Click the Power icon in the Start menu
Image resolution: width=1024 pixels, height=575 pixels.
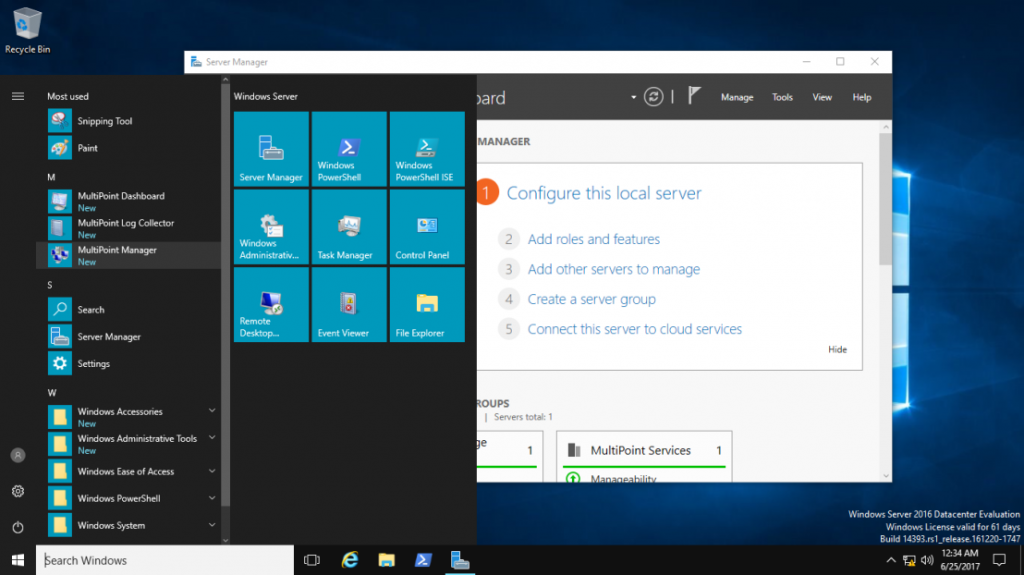point(18,527)
